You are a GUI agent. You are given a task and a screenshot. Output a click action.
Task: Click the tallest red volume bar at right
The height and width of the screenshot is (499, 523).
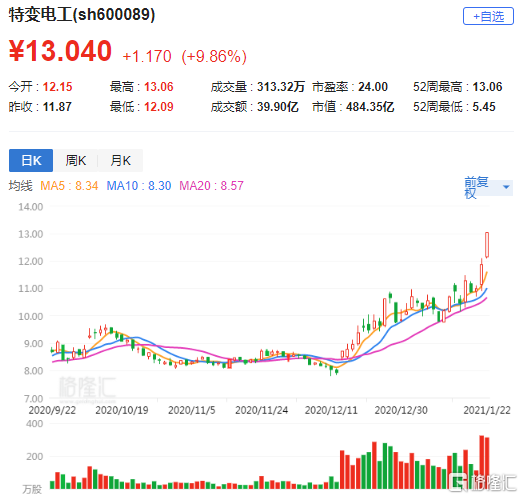(x=481, y=462)
